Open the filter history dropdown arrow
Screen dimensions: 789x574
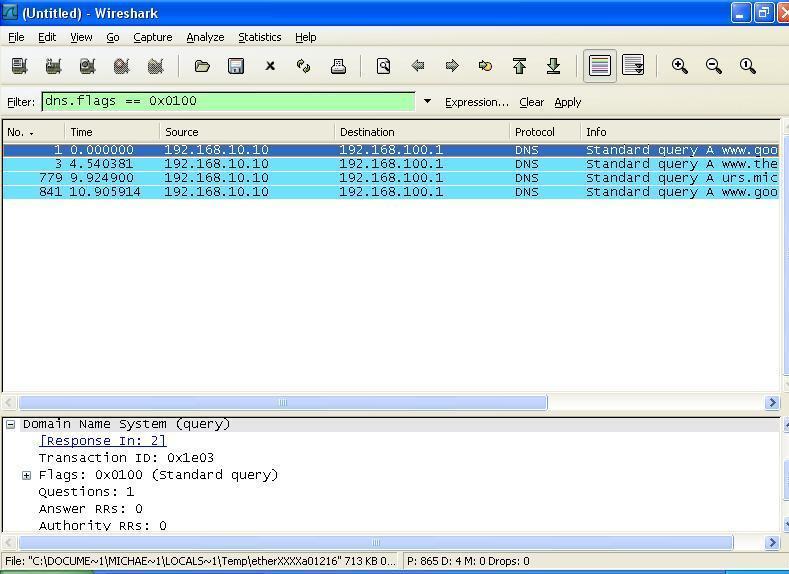427,102
